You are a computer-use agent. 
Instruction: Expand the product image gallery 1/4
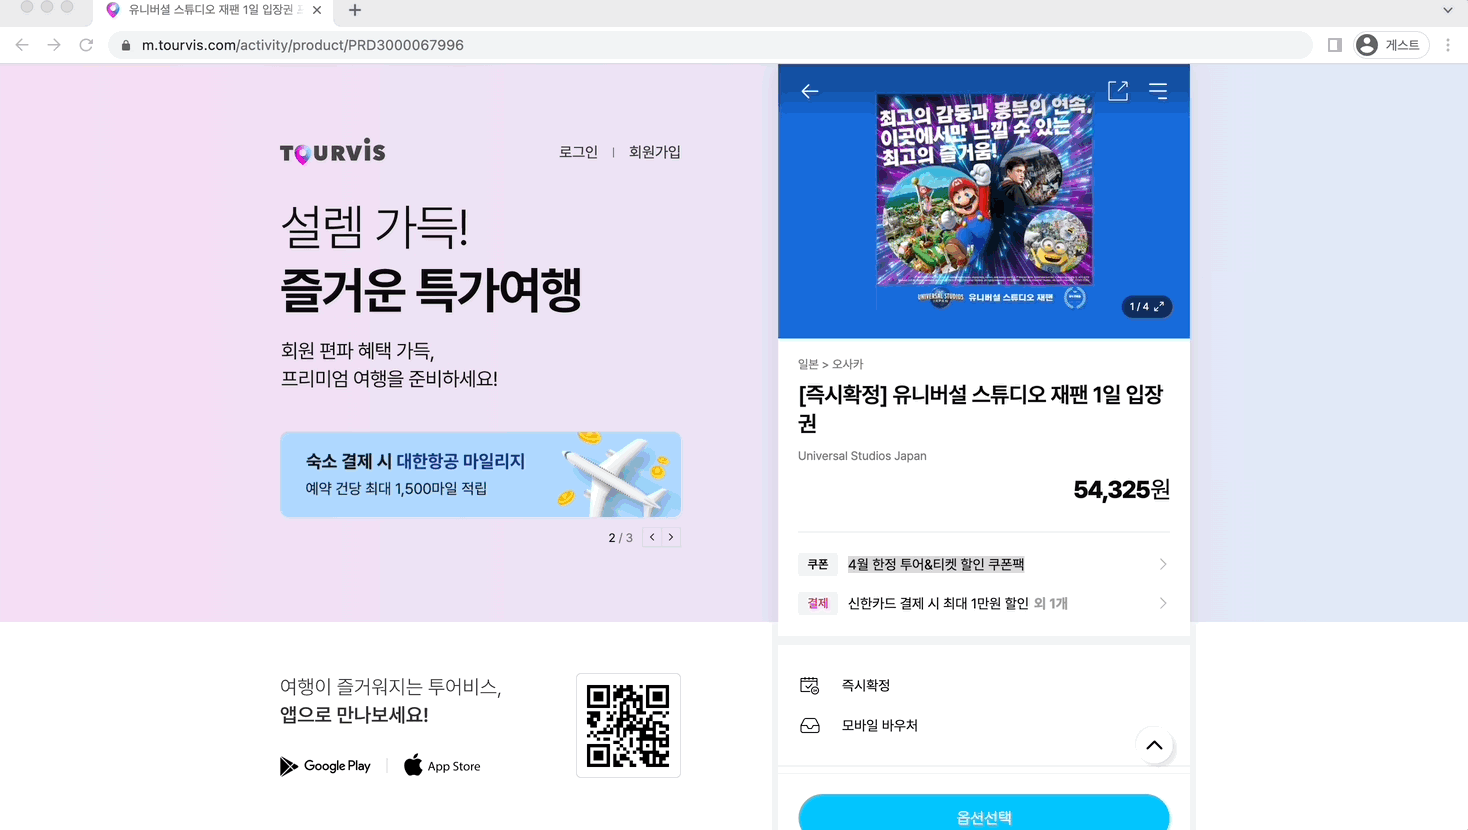(1147, 307)
